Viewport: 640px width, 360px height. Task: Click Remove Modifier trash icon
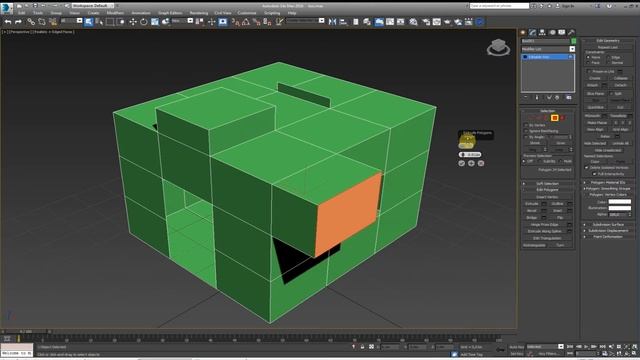[557, 98]
